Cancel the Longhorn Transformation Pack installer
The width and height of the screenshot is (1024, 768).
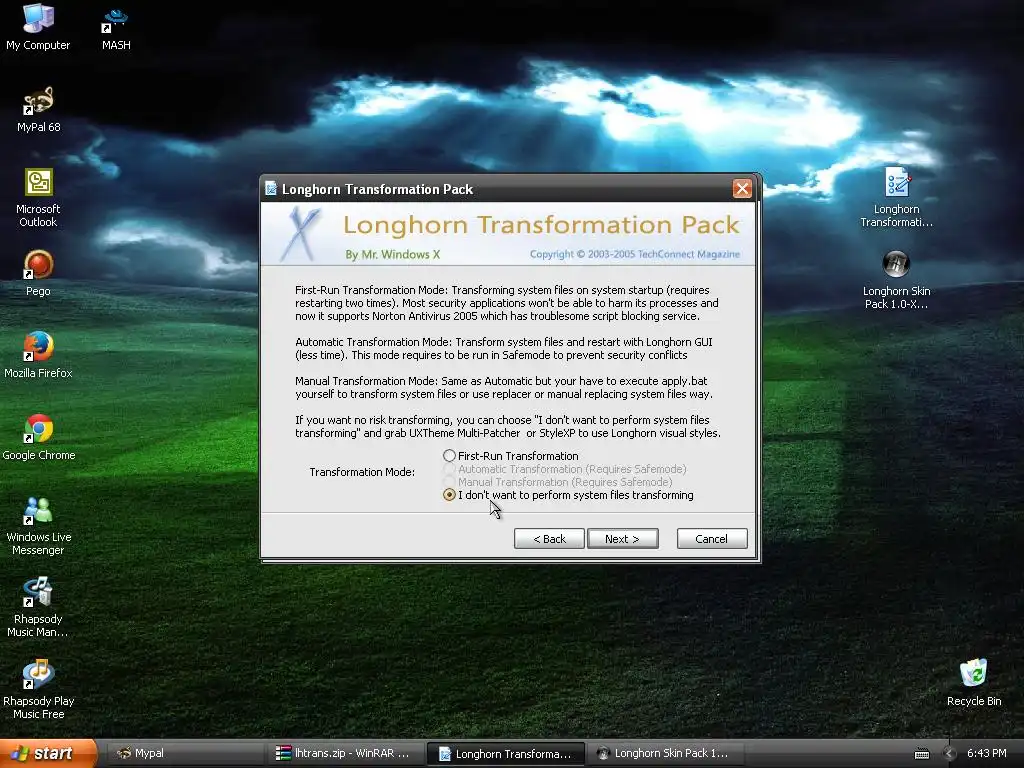tap(712, 539)
